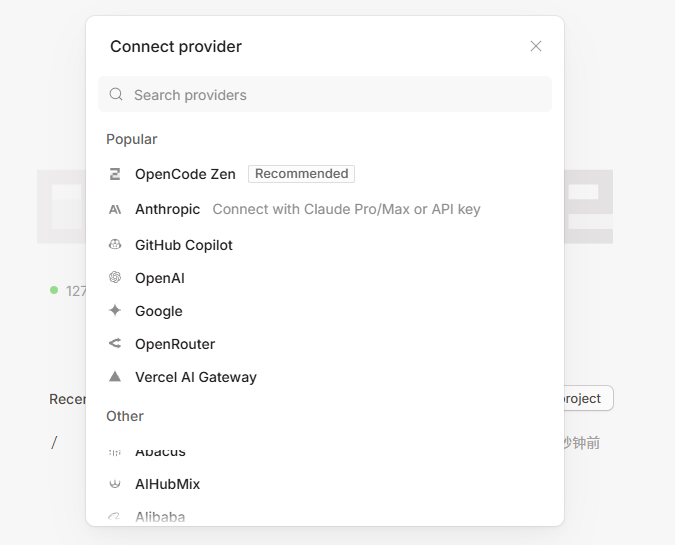Click the Alibaba provider entry
Viewport: 675px width, 545px height.
(160, 516)
